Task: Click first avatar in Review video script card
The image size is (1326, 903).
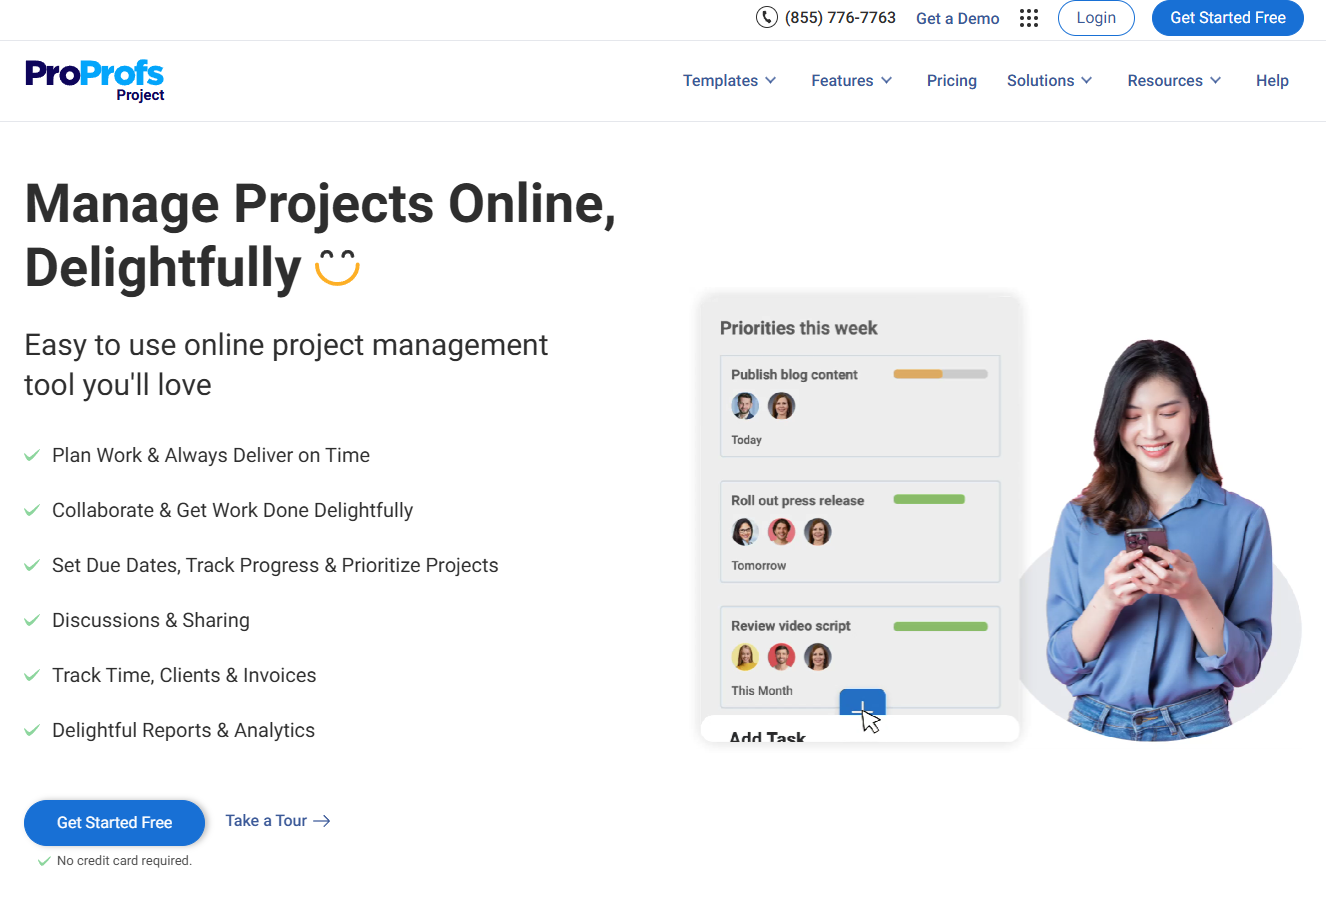Action: click(x=745, y=657)
